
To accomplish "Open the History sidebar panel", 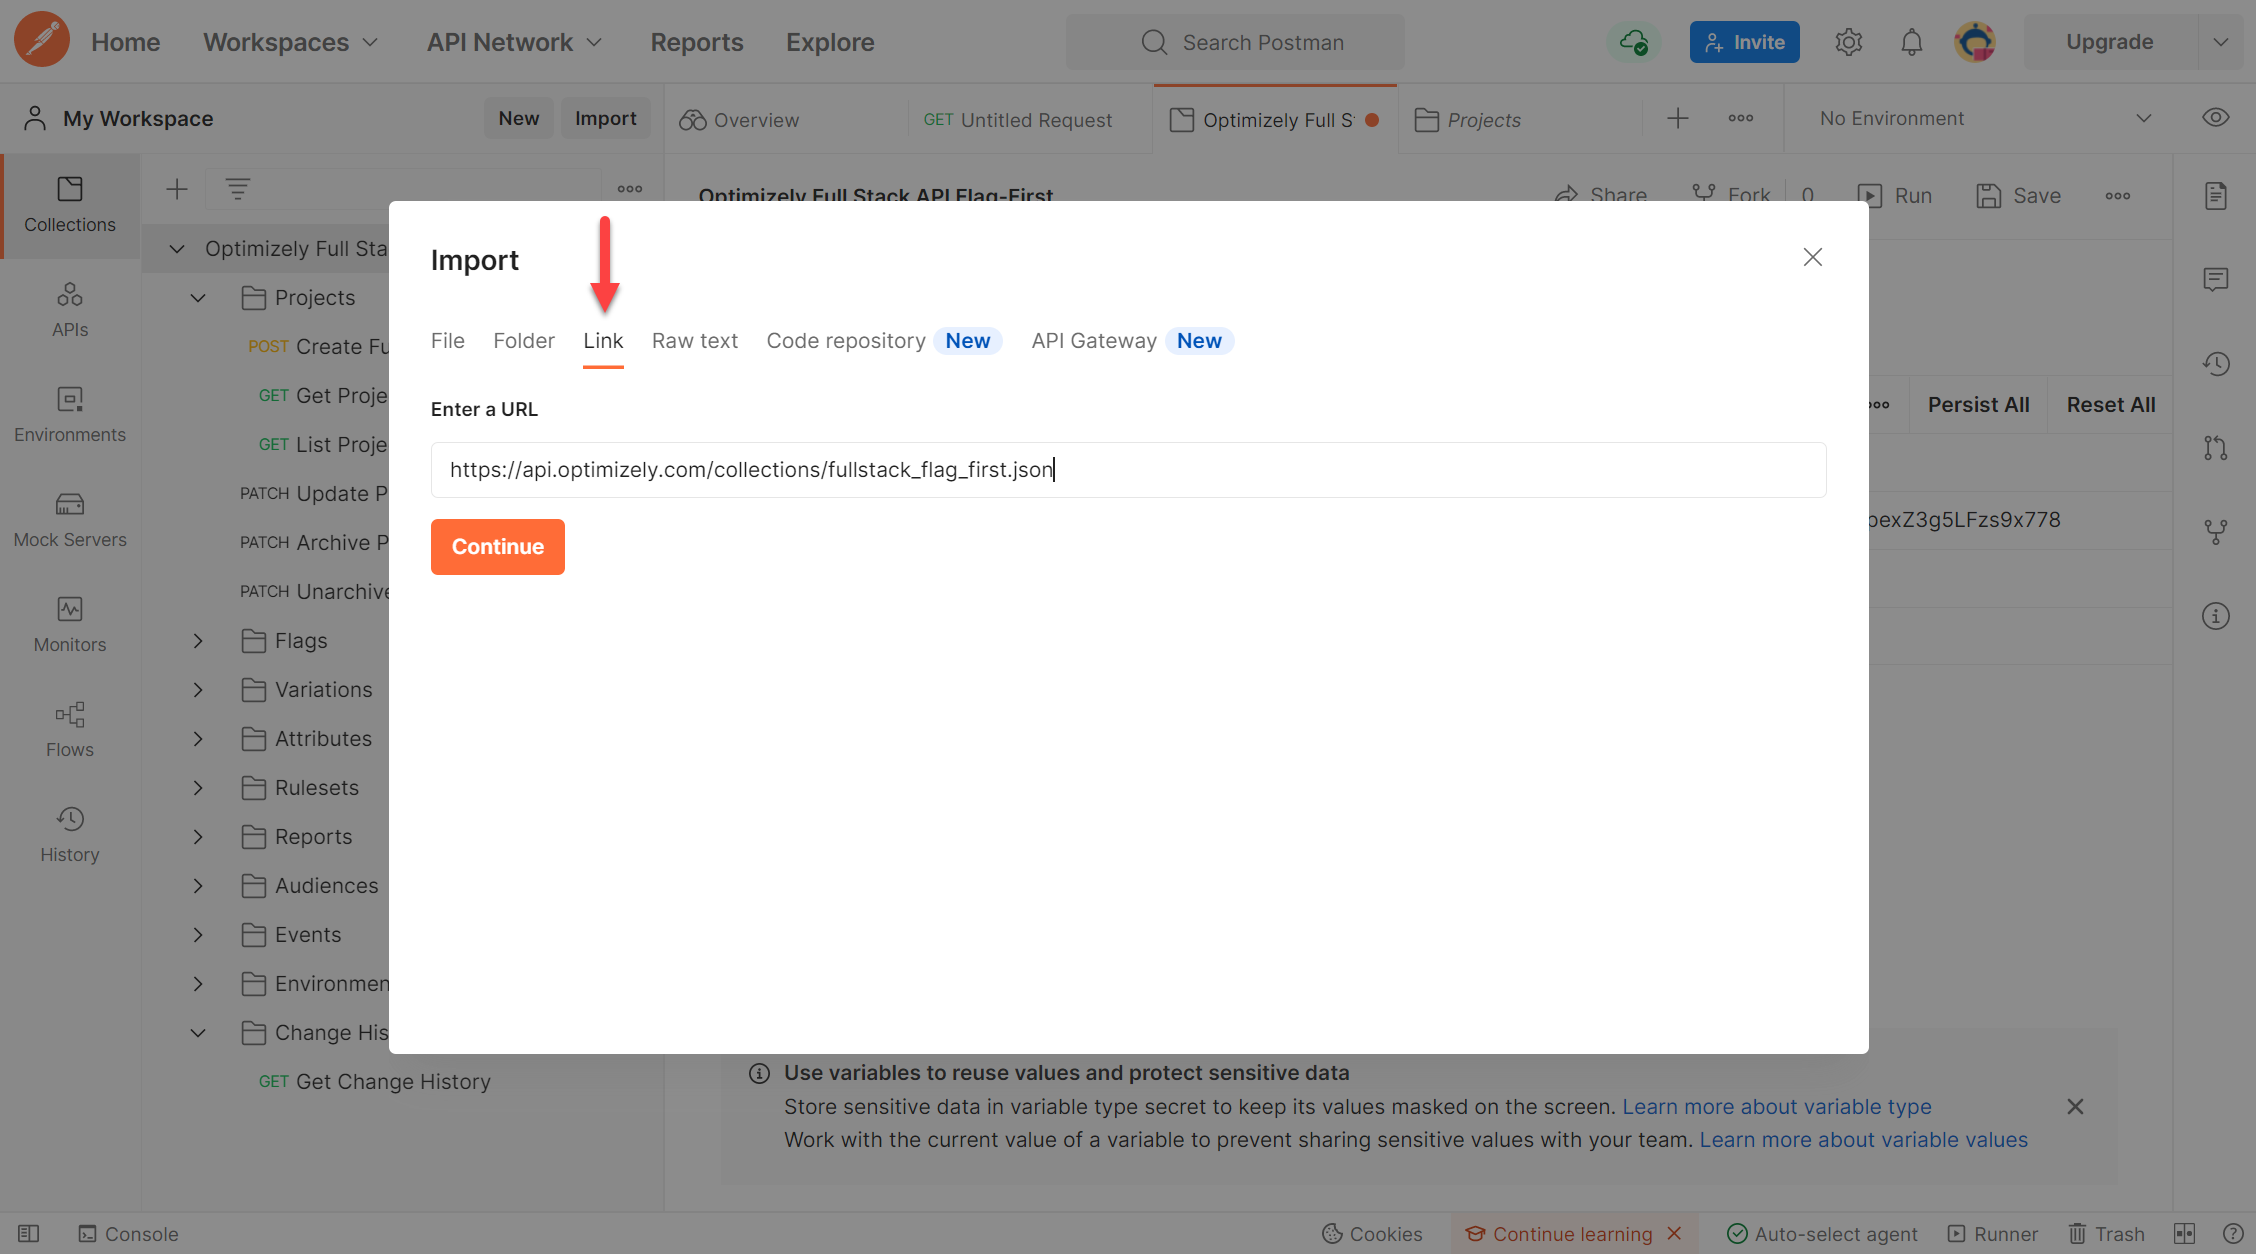I will coord(70,836).
